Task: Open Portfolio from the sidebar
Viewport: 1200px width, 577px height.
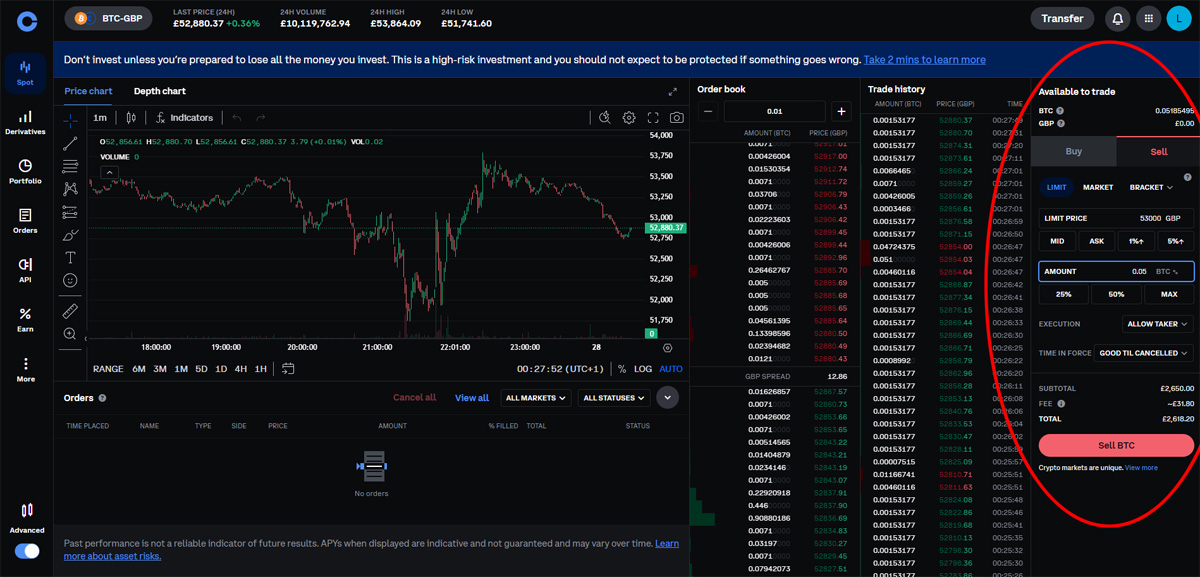Action: [x=25, y=171]
